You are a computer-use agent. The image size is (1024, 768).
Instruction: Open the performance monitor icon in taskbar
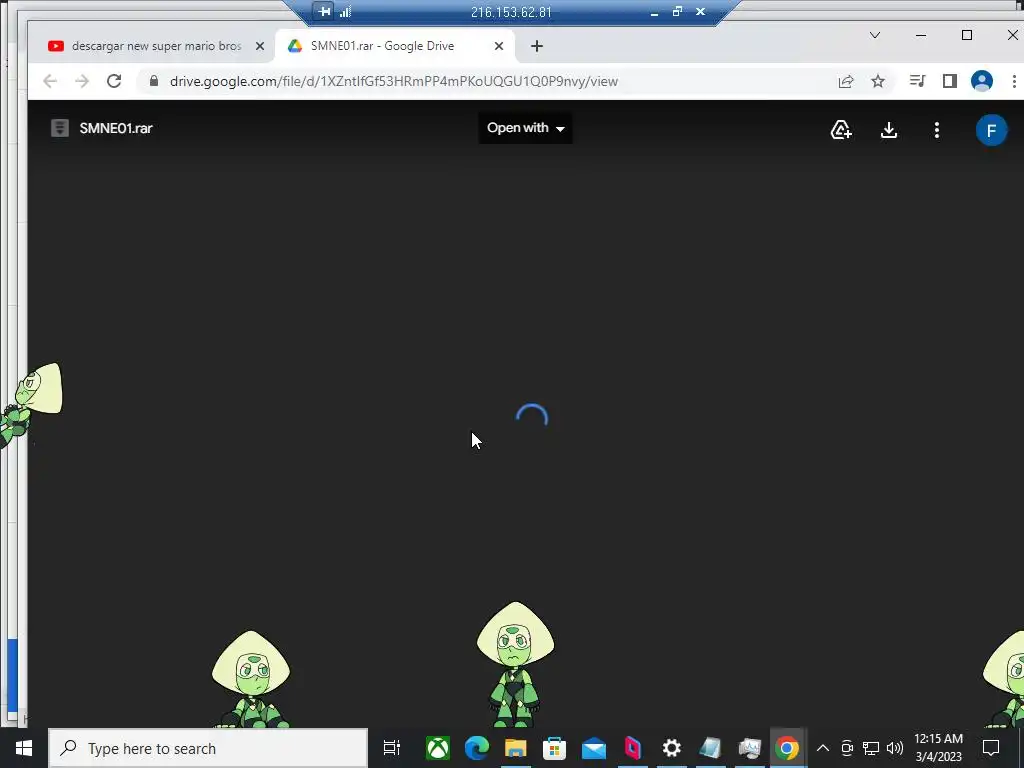pos(749,748)
